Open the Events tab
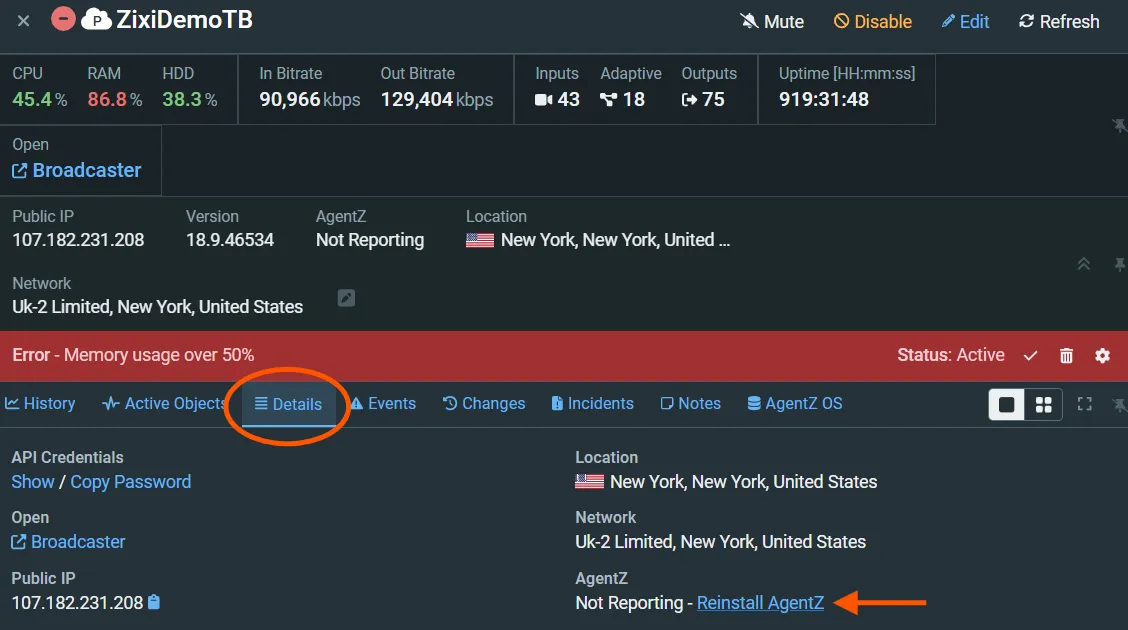 point(383,403)
